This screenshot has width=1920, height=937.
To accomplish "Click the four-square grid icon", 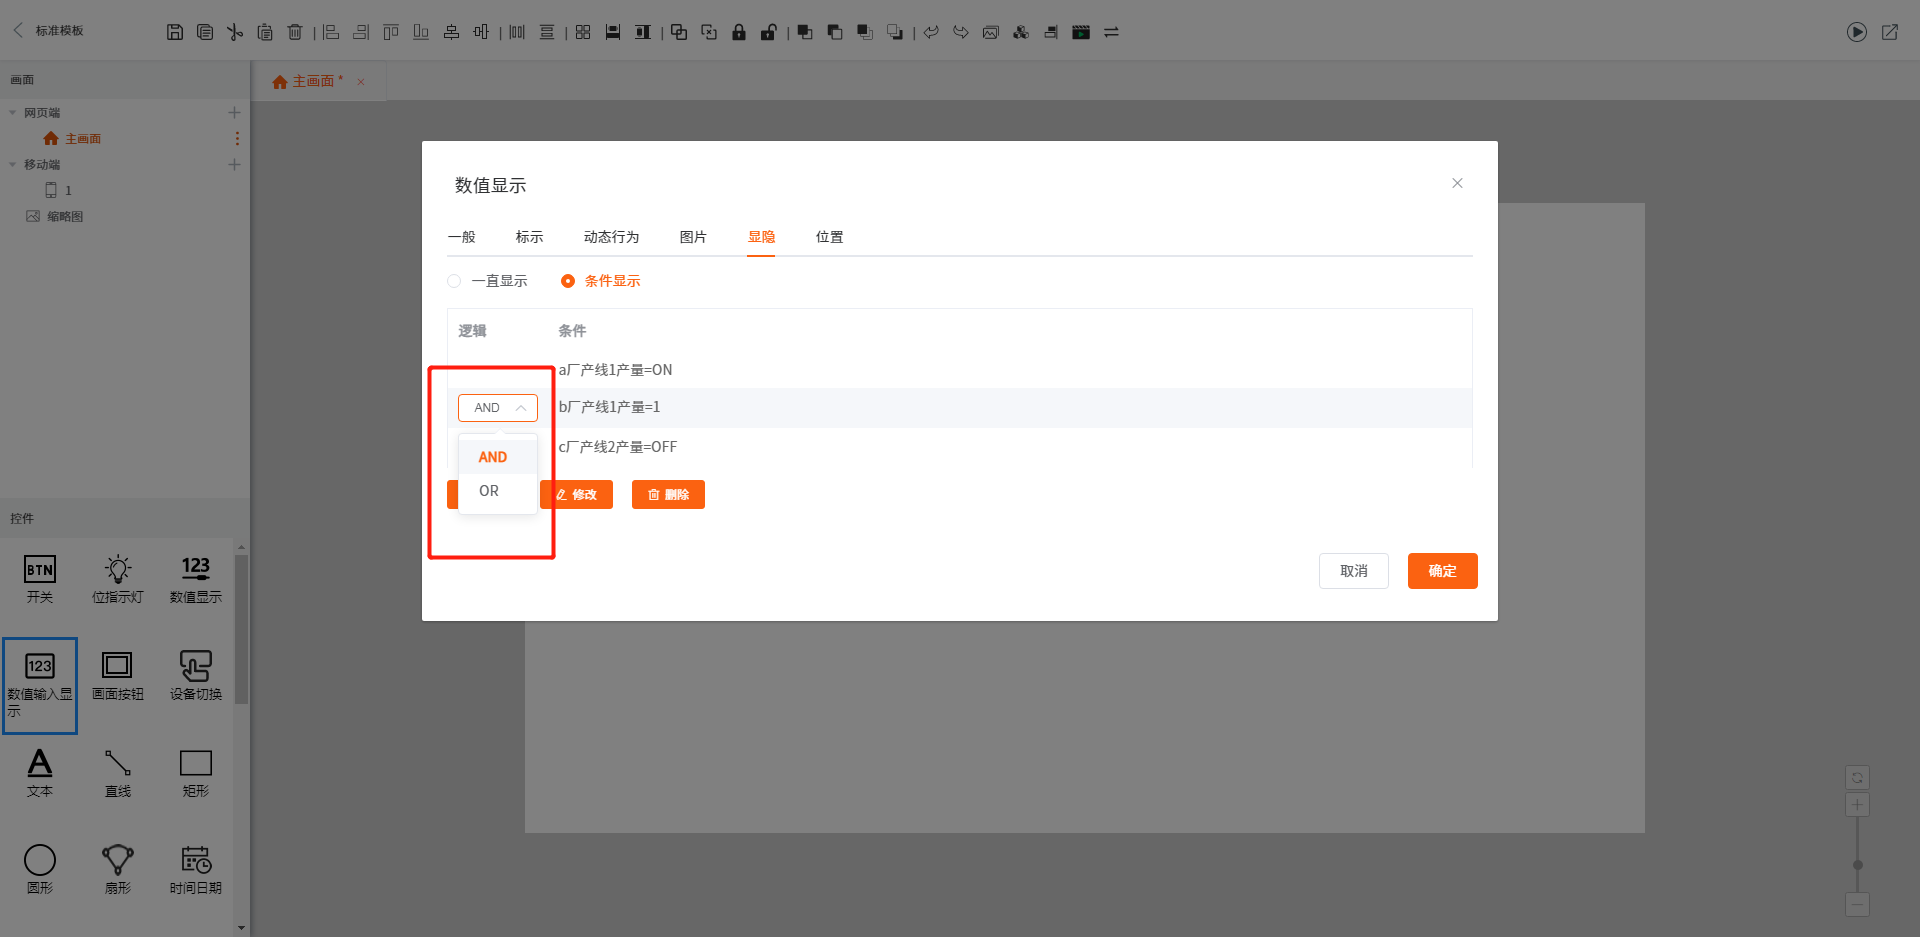I will tap(583, 32).
